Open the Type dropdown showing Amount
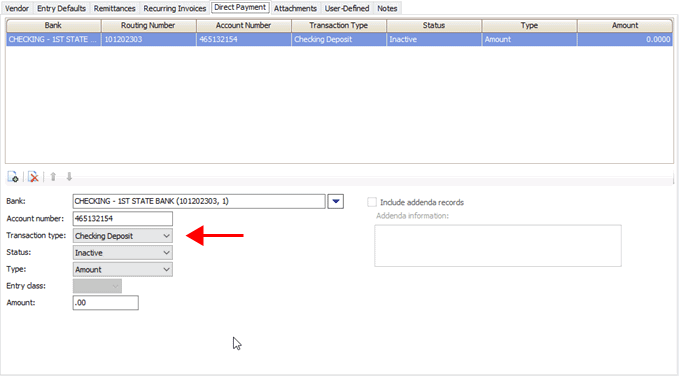This screenshot has height=376, width=679. click(123, 269)
